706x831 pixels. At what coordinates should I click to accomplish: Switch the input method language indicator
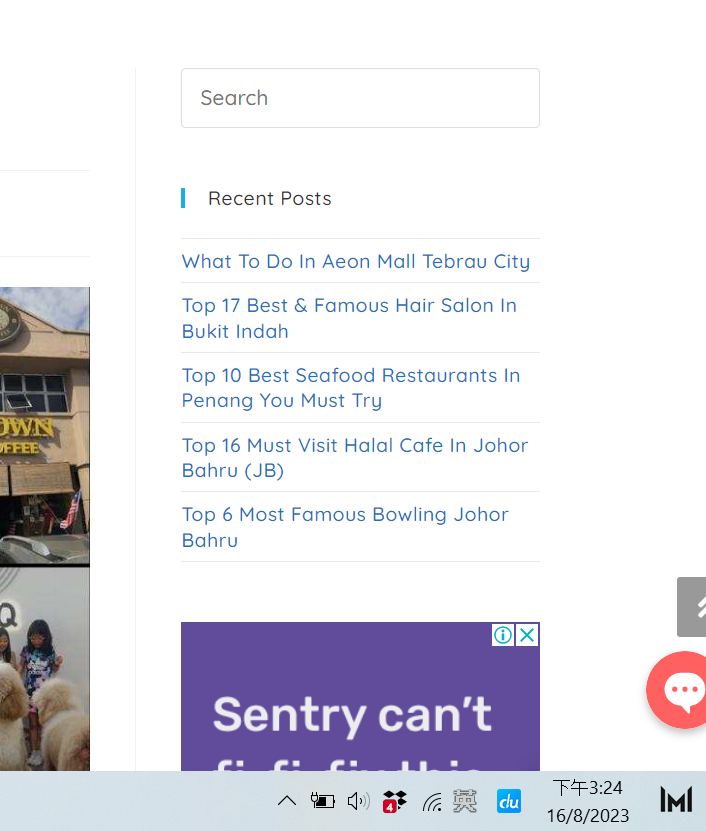pyautogui.click(x=465, y=801)
